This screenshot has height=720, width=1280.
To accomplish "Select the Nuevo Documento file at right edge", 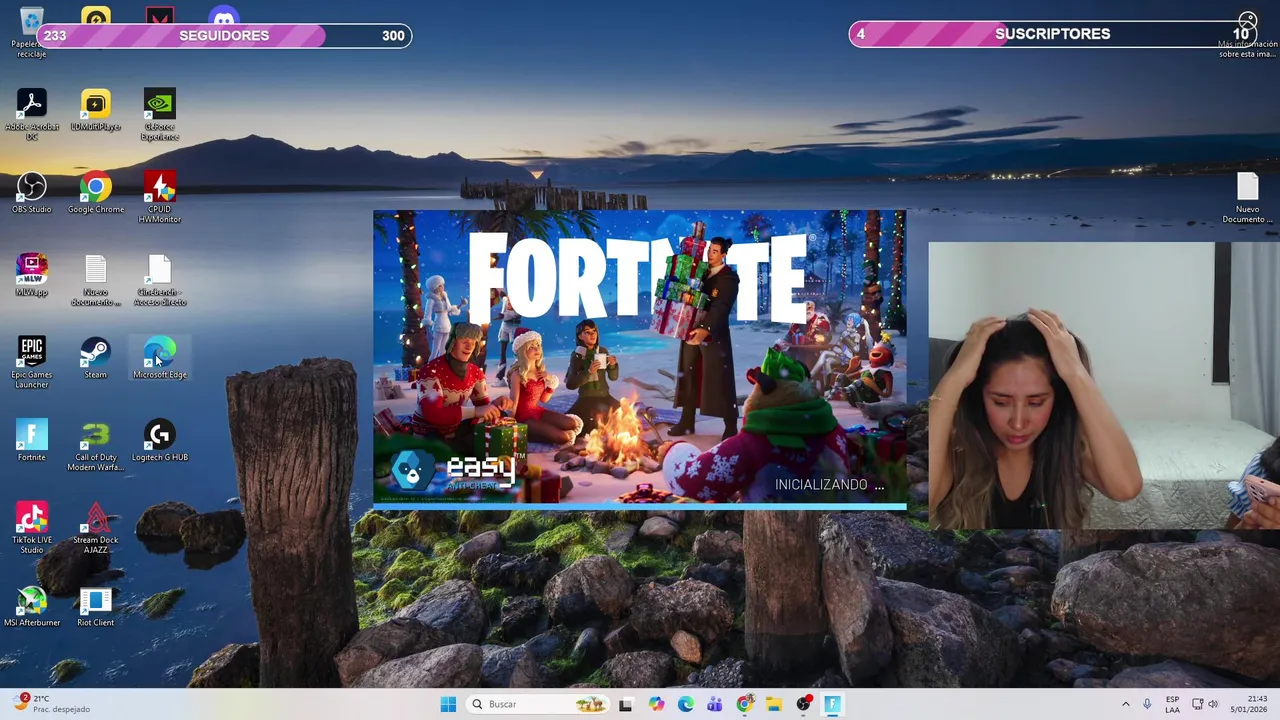I will 1247,198.
